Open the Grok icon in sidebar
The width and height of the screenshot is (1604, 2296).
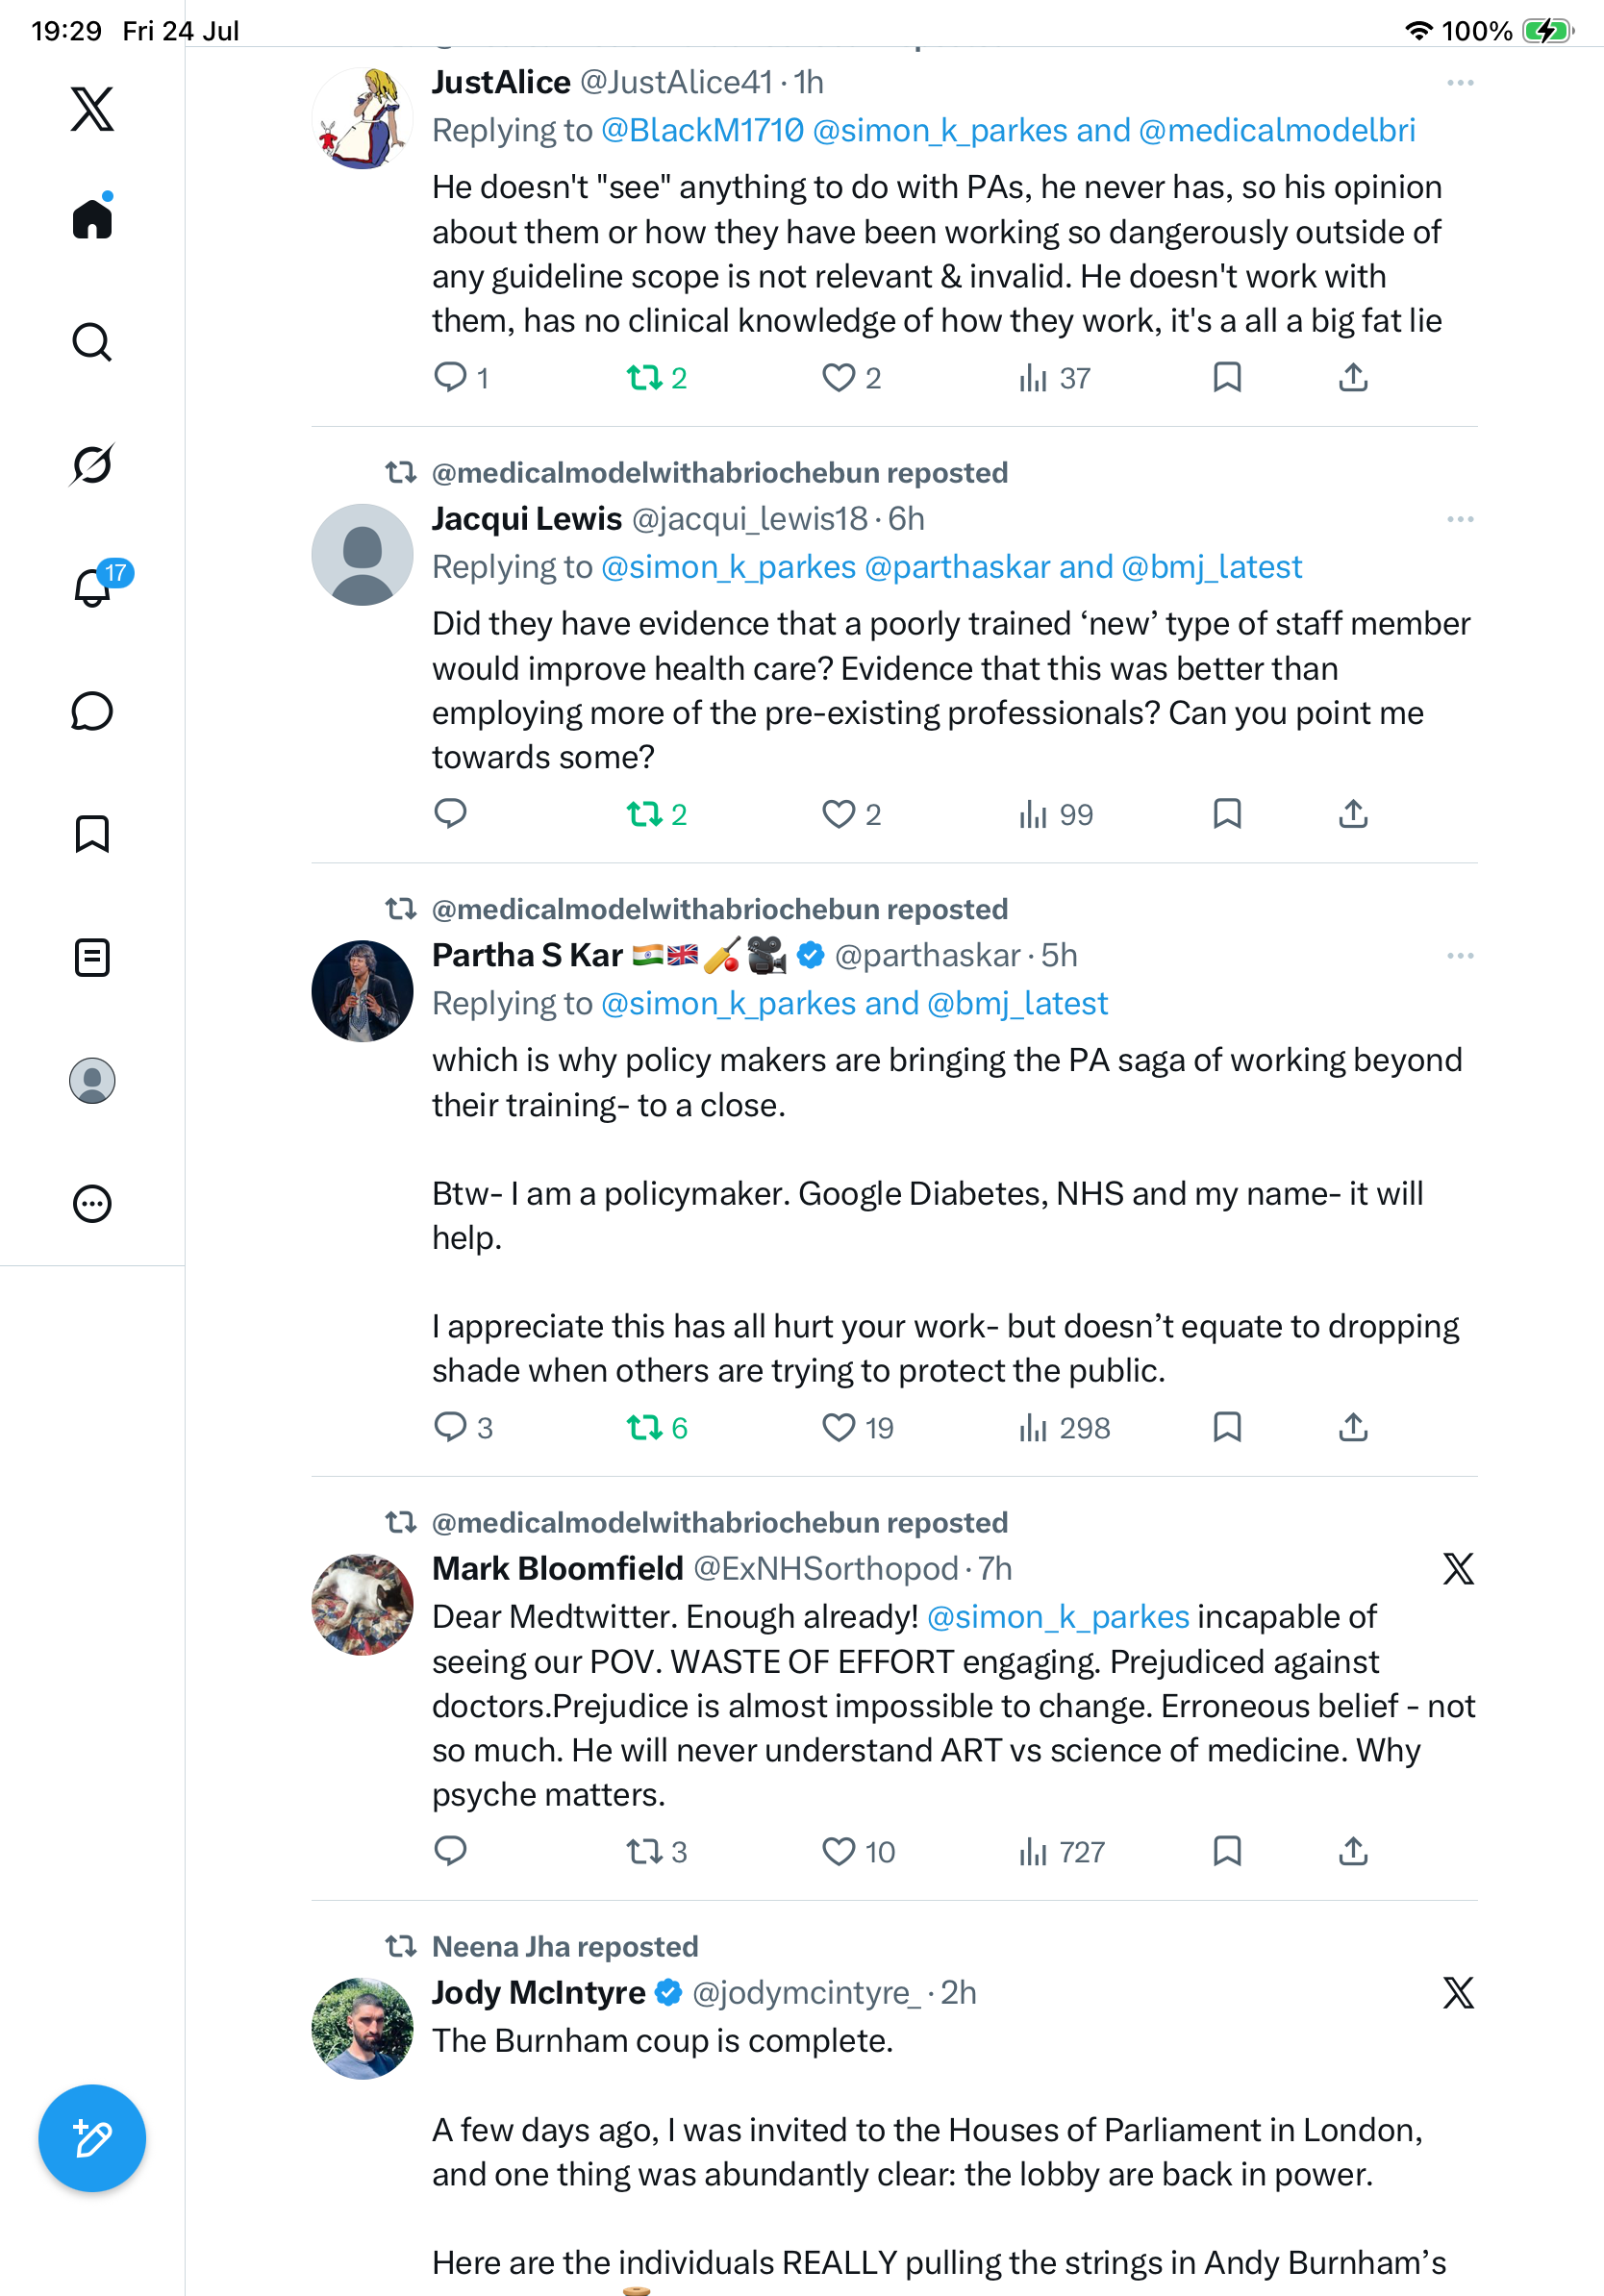click(92, 464)
